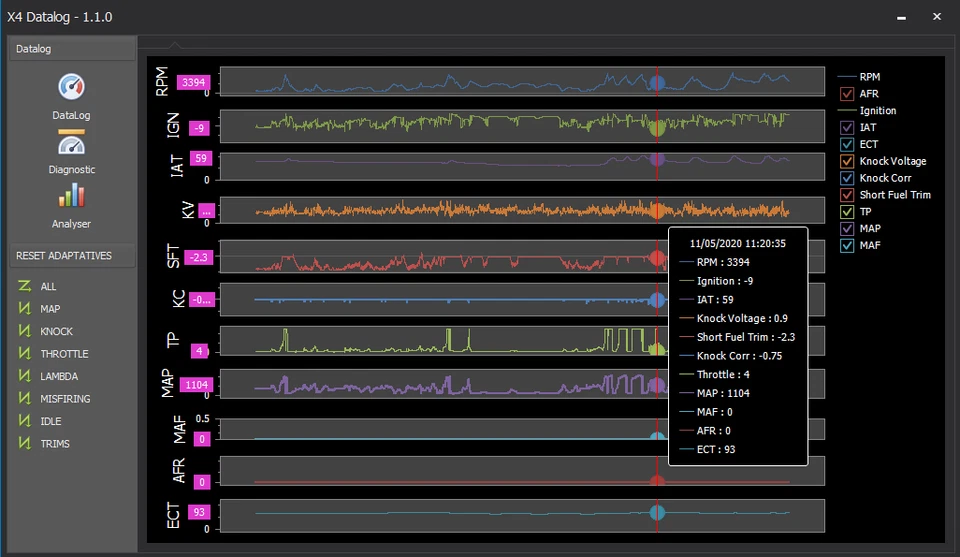The width and height of the screenshot is (960, 557).
Task: Select the RESET ADAPTATIVES section header
Action: pyautogui.click(x=72, y=256)
